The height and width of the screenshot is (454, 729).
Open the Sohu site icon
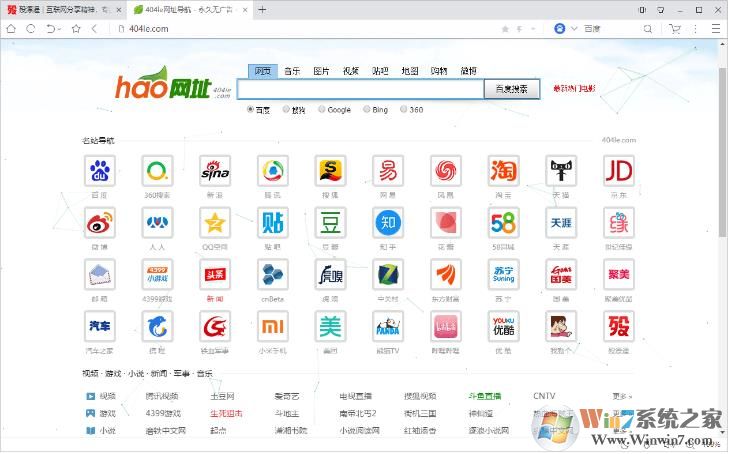(330, 171)
